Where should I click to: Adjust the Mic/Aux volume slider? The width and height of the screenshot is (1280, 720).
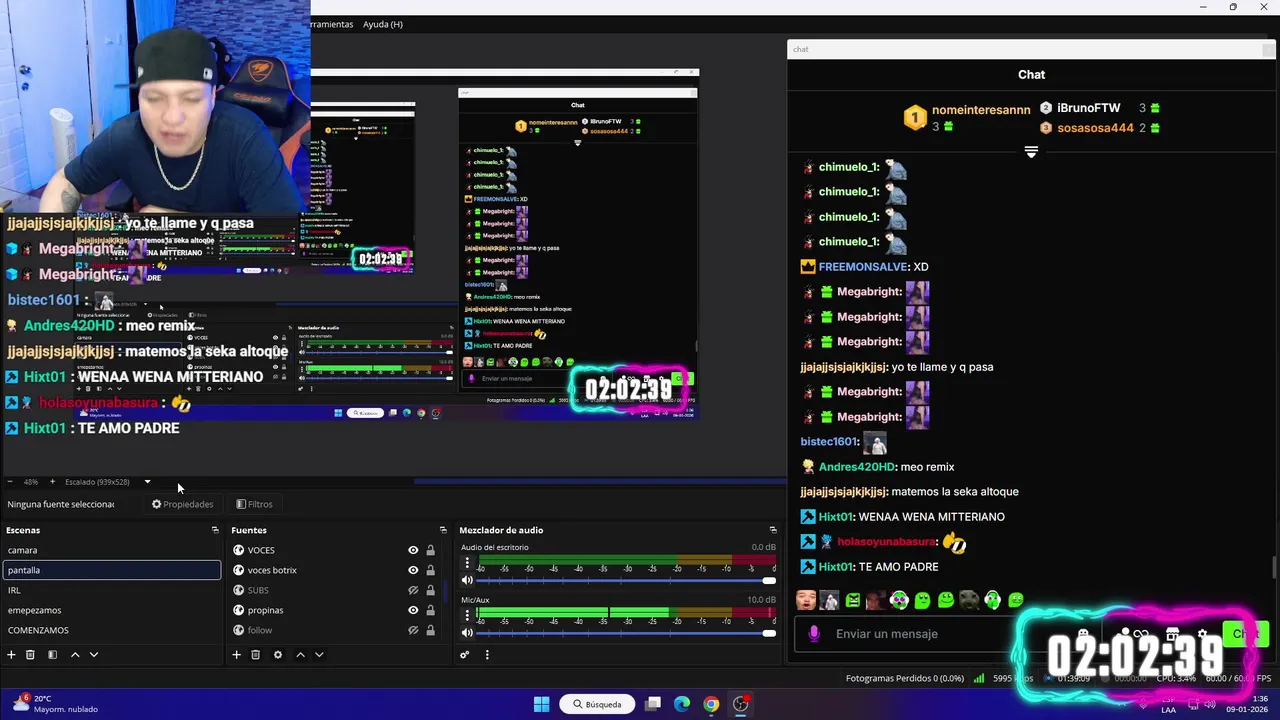(x=626, y=633)
